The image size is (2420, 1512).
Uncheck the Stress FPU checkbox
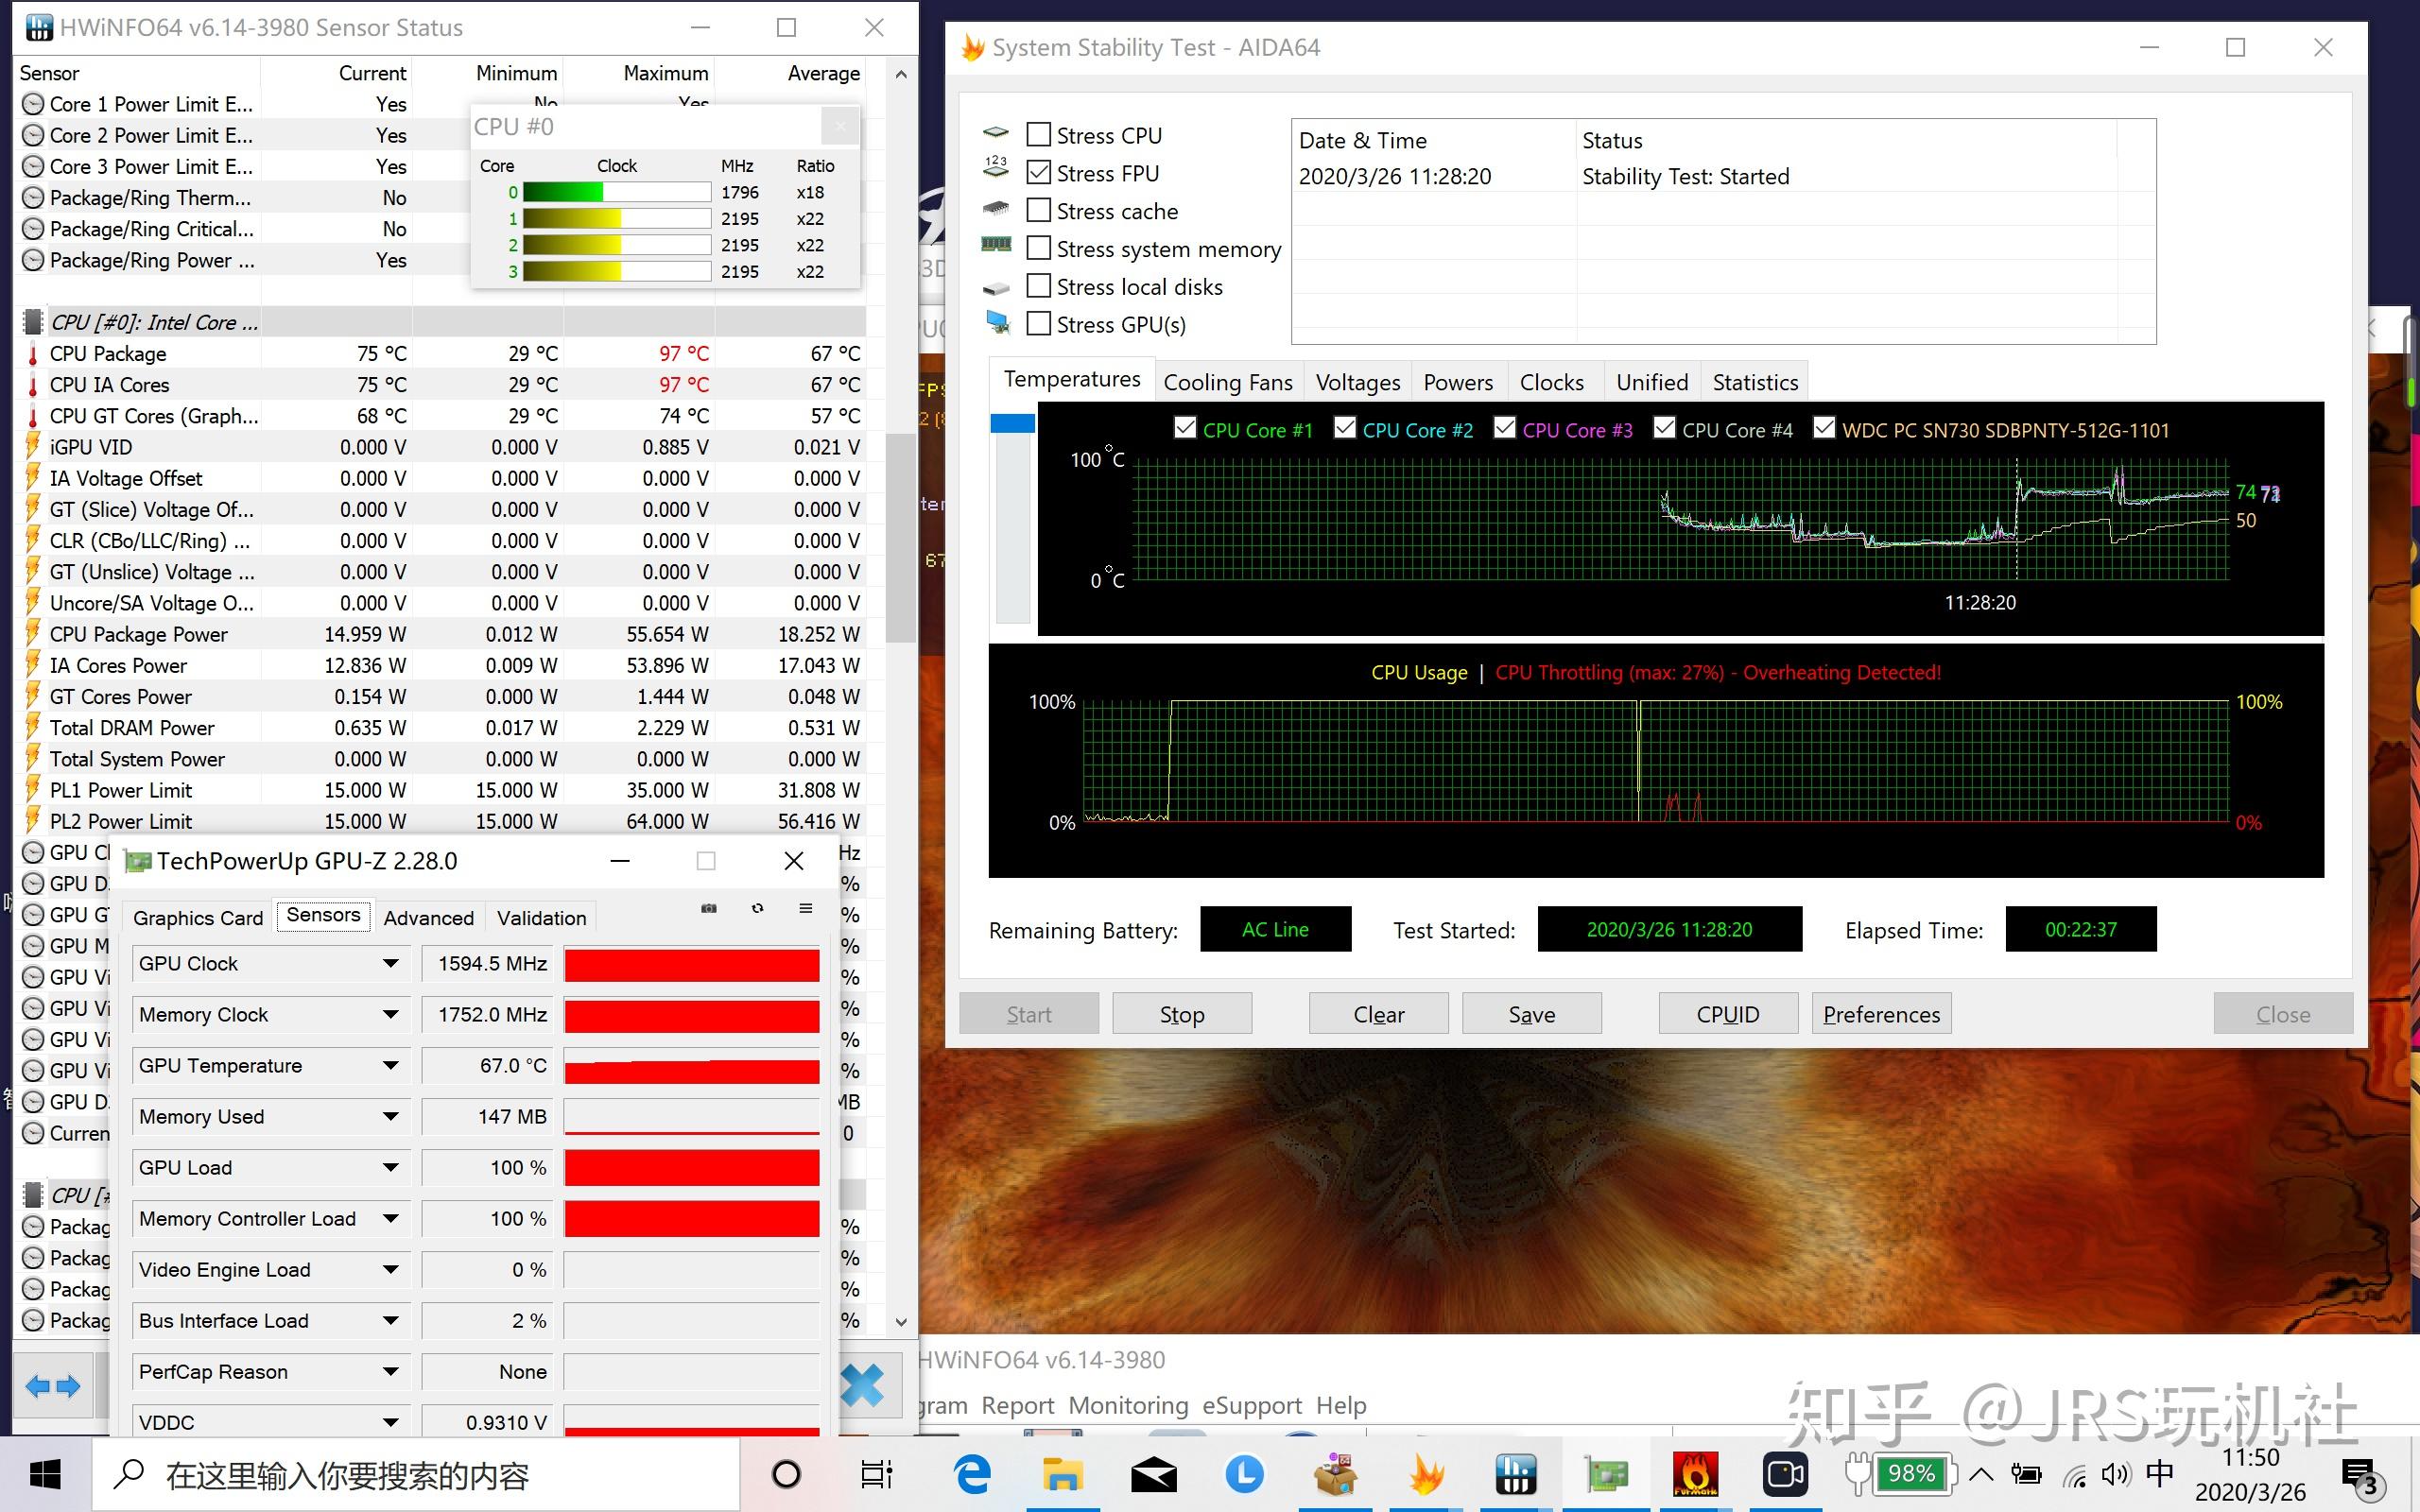(1039, 173)
